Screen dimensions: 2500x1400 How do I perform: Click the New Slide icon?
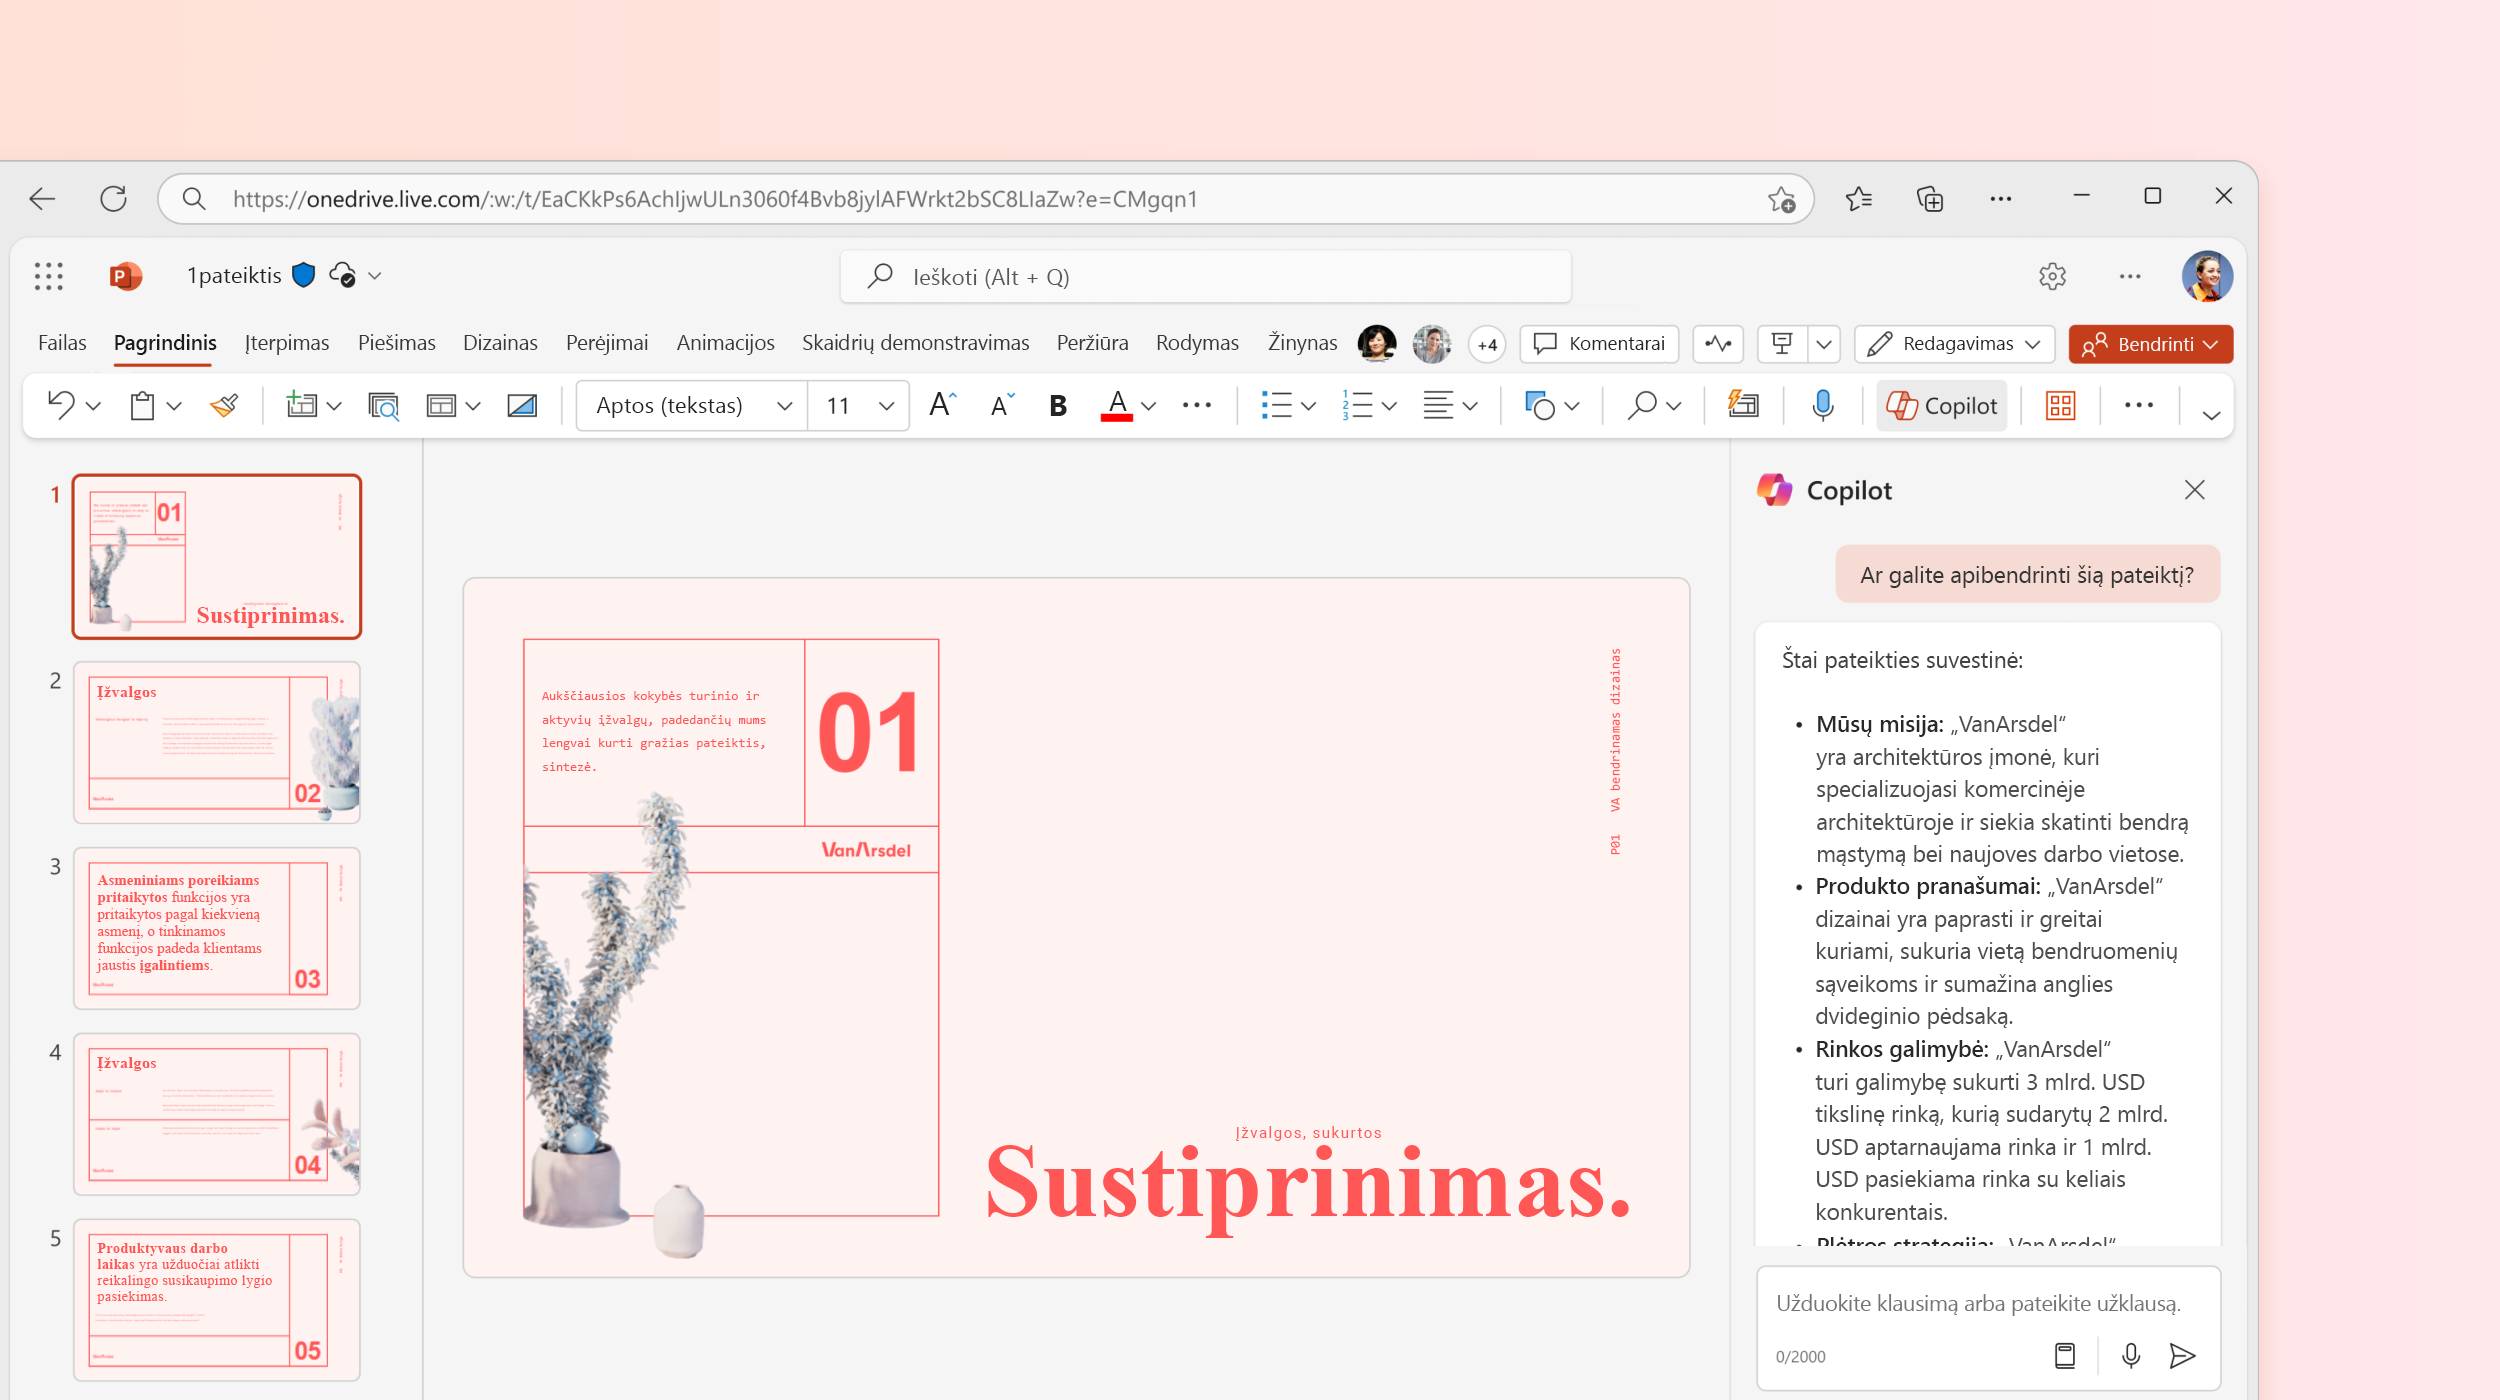click(x=301, y=405)
